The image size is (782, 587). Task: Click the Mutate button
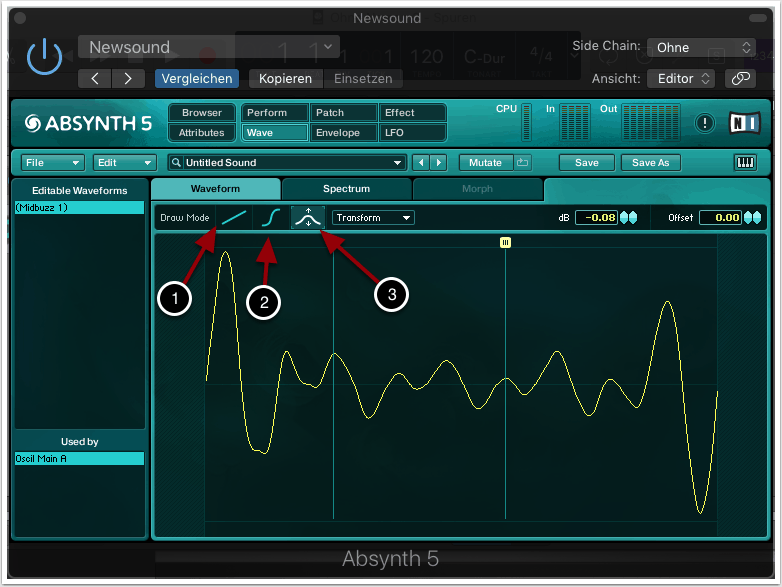coord(485,162)
